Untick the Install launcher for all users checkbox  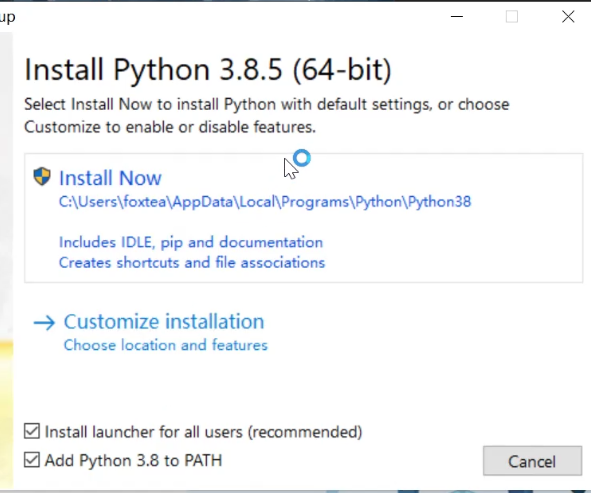click(x=32, y=431)
